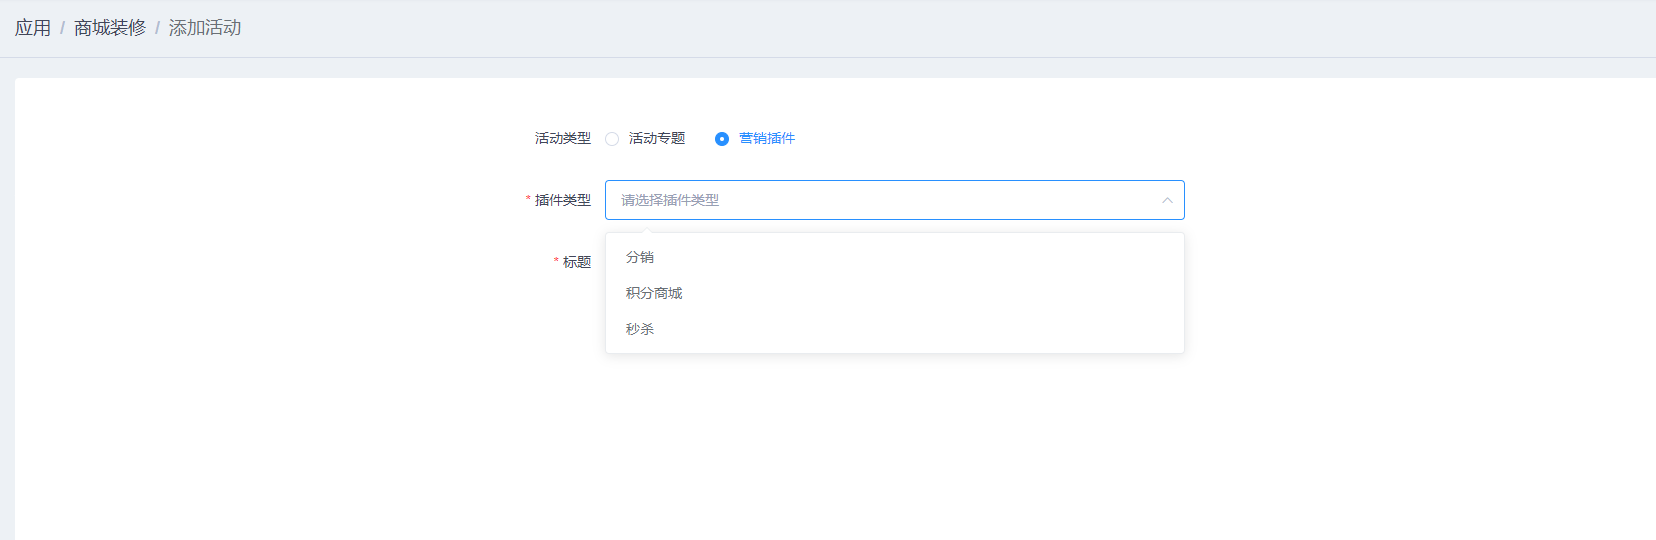Click the red asterisk beside 标题
Viewport: 1656px width, 540px height.
coord(556,262)
